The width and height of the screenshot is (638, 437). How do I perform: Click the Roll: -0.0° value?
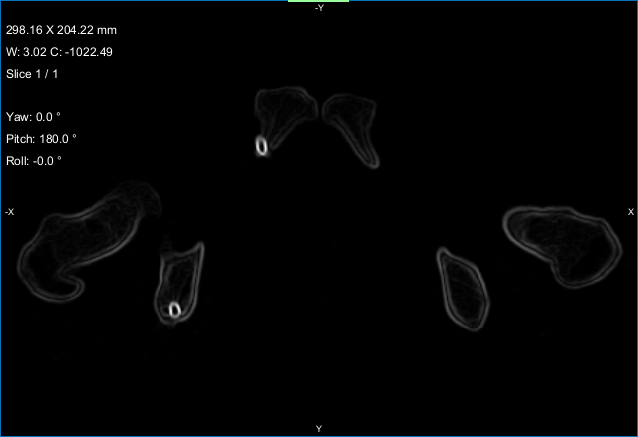pos(34,161)
